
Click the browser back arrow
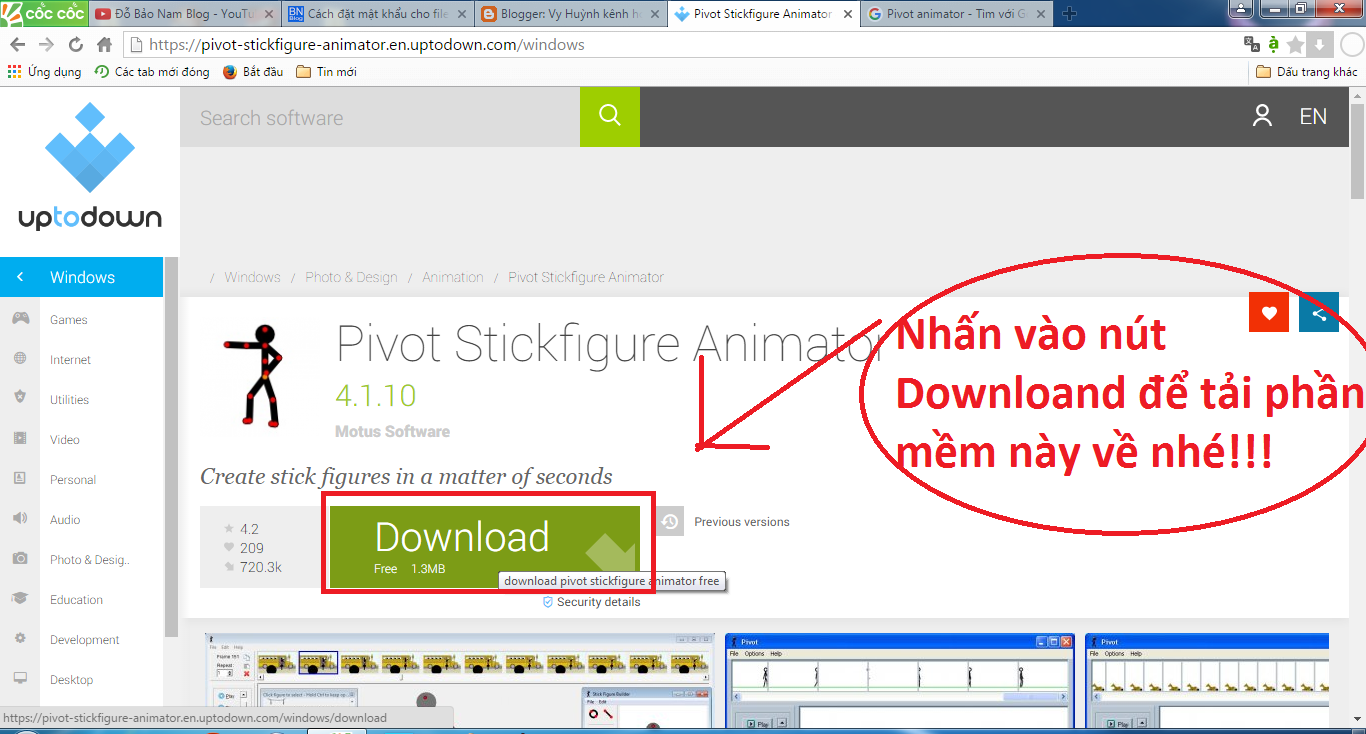[x=18, y=45]
